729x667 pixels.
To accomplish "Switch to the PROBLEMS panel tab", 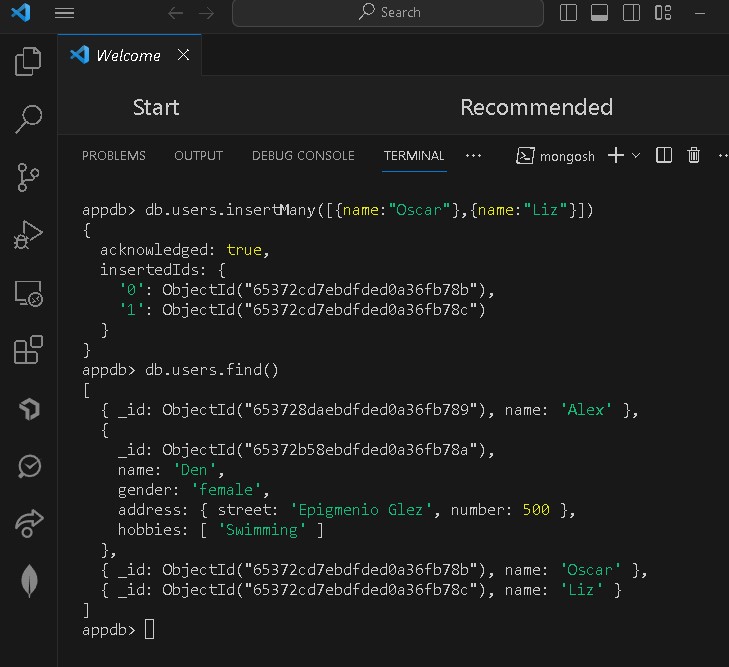I will pos(113,155).
